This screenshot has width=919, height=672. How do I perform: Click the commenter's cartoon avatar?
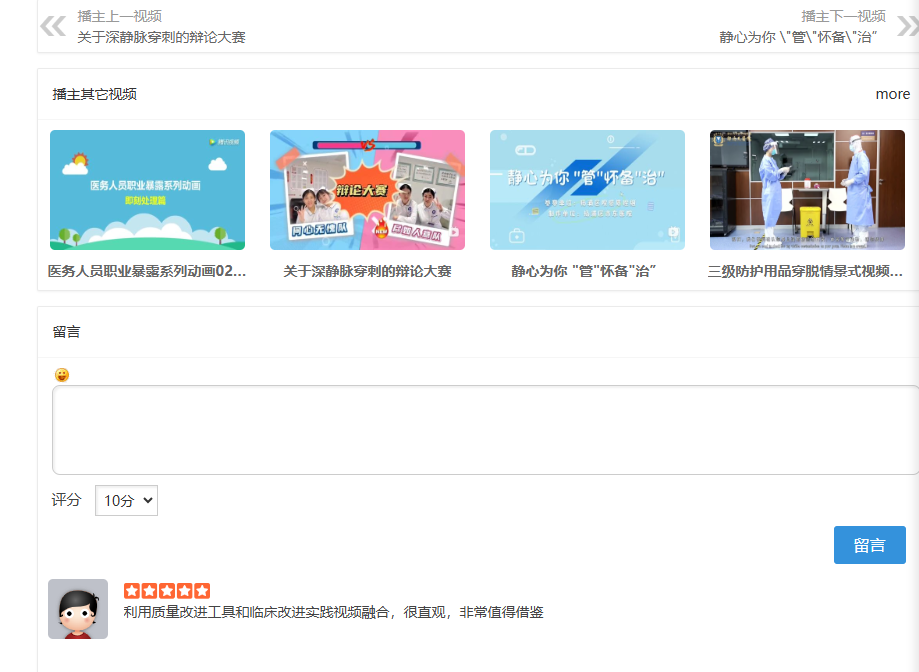[76, 608]
